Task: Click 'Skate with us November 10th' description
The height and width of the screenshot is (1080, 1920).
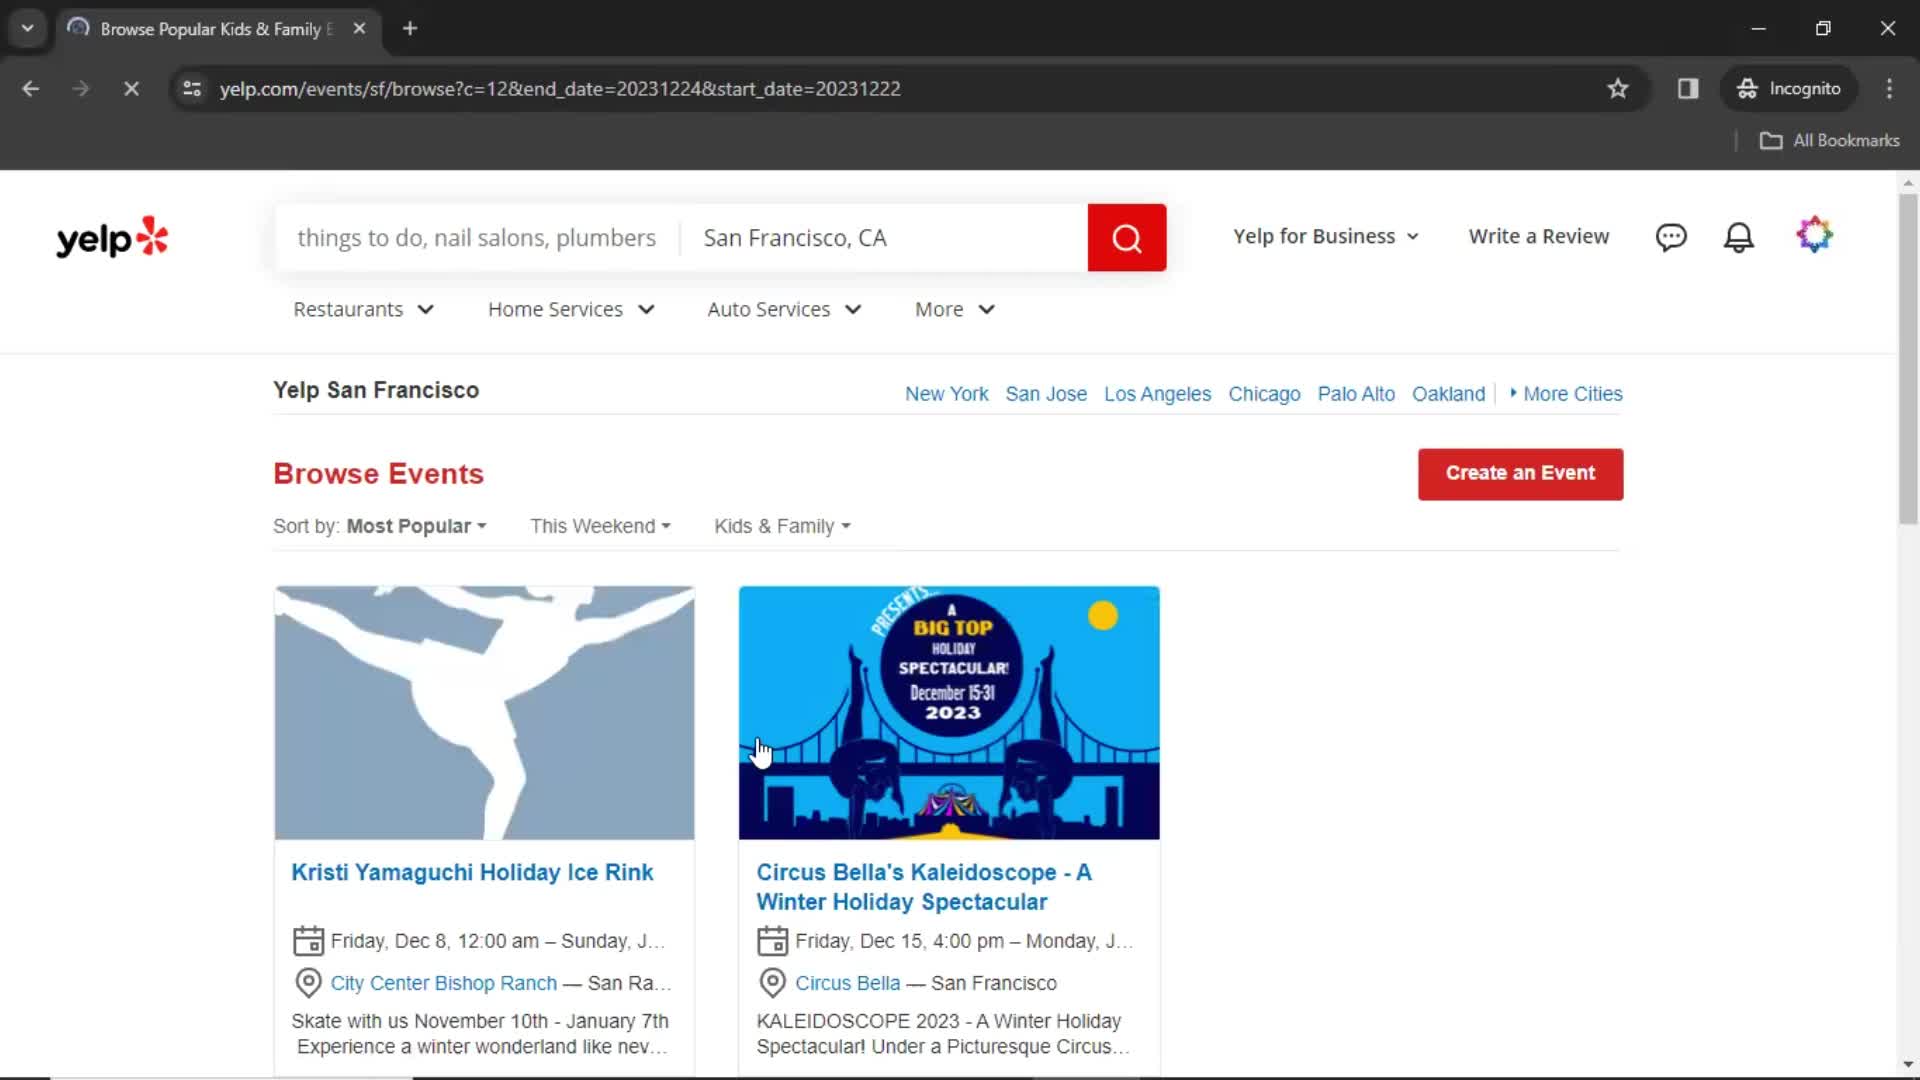Action: coord(480,1034)
